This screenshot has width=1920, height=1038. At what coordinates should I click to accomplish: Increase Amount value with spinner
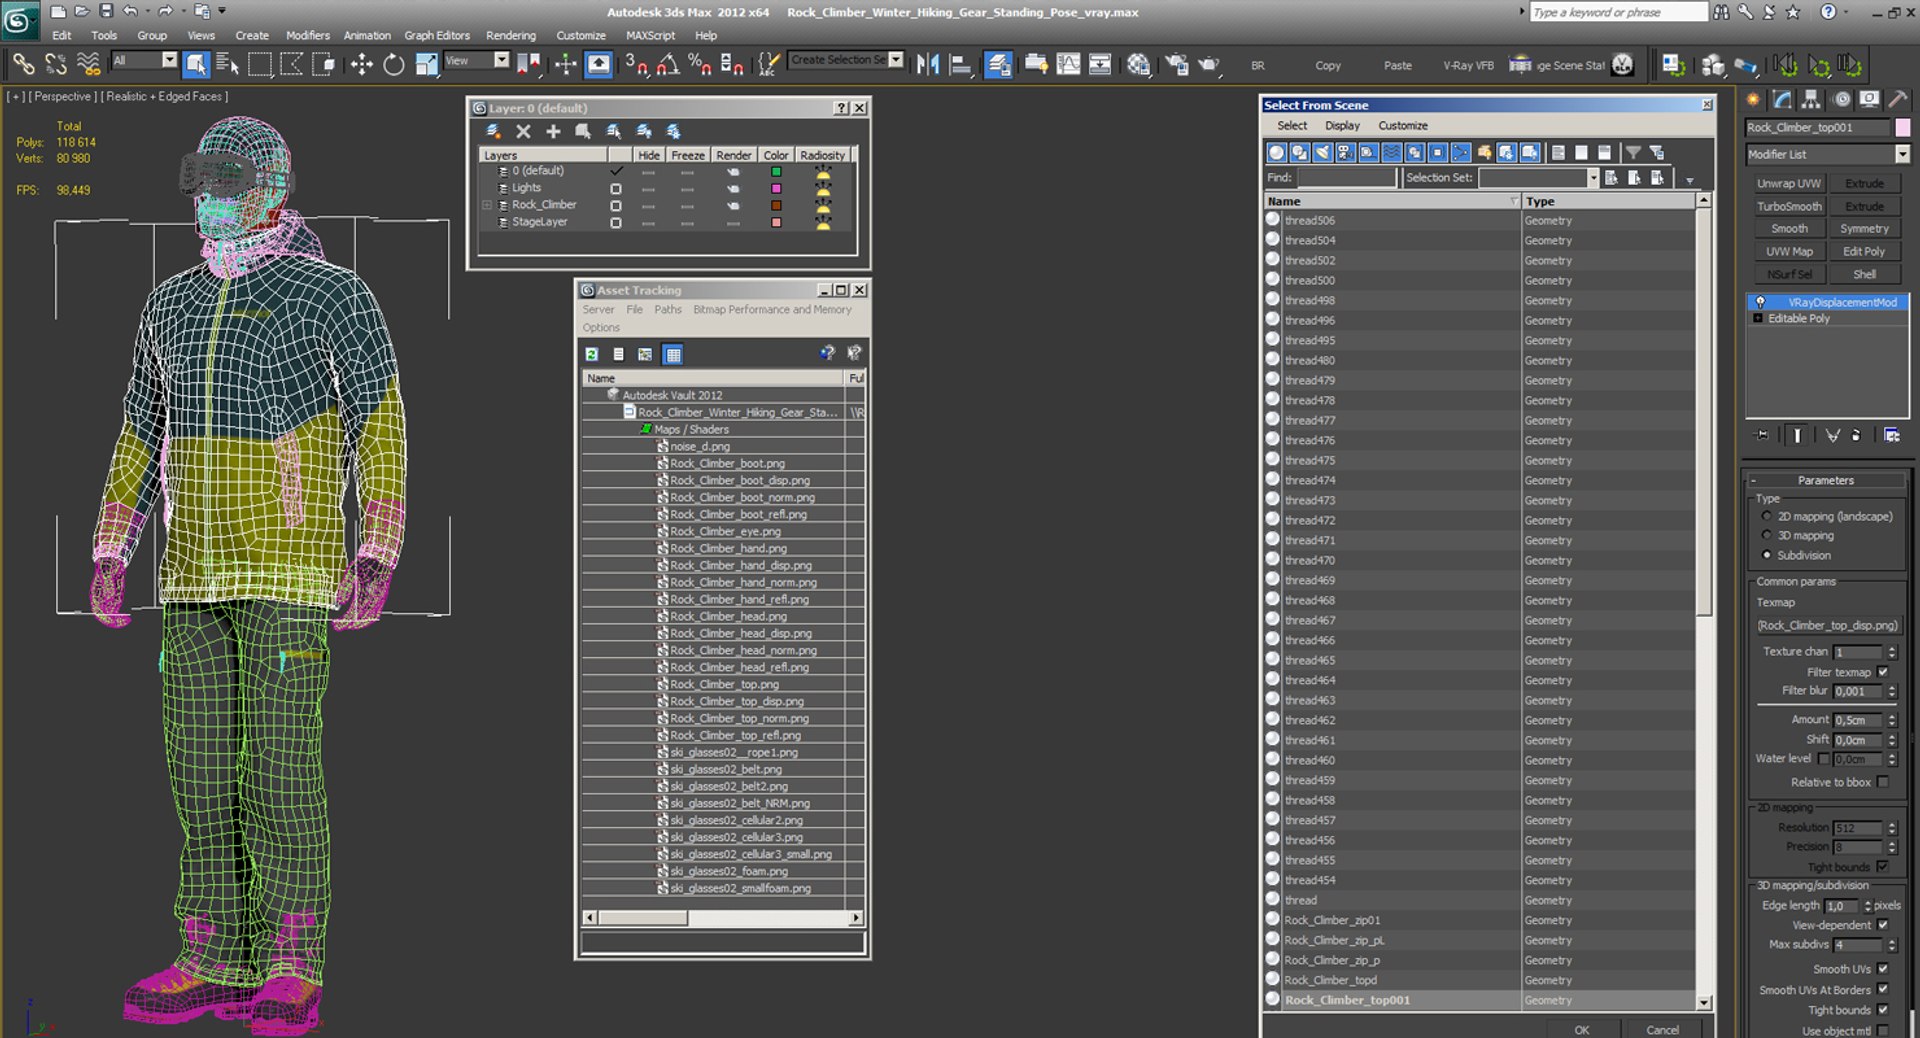1892,716
